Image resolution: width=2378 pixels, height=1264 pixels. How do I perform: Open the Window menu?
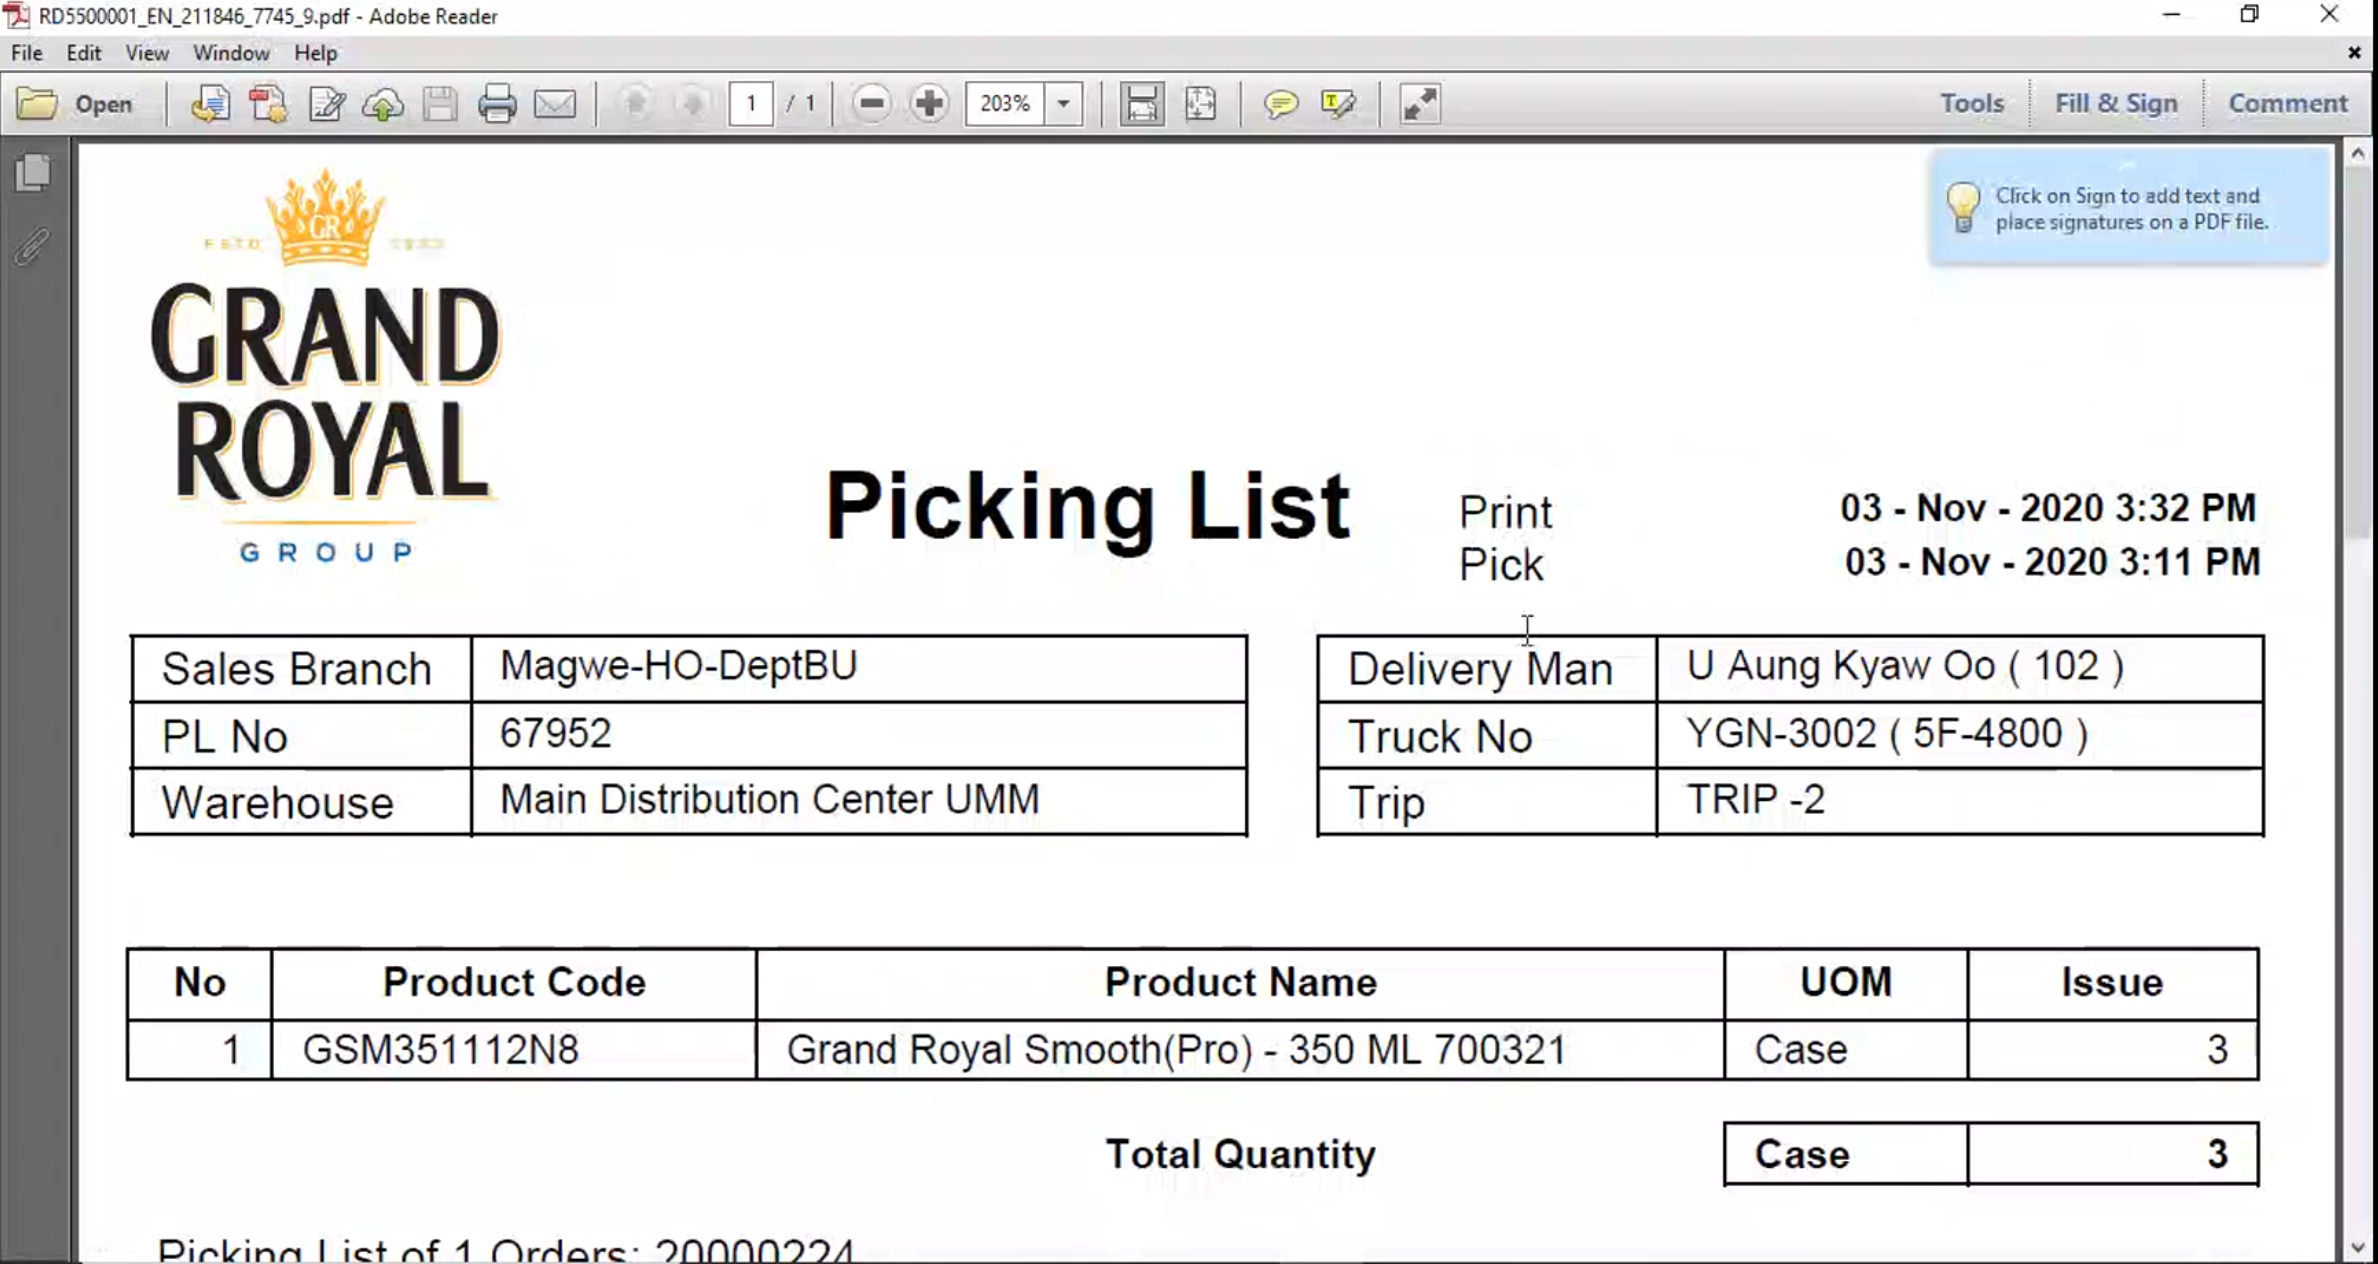[x=231, y=53]
